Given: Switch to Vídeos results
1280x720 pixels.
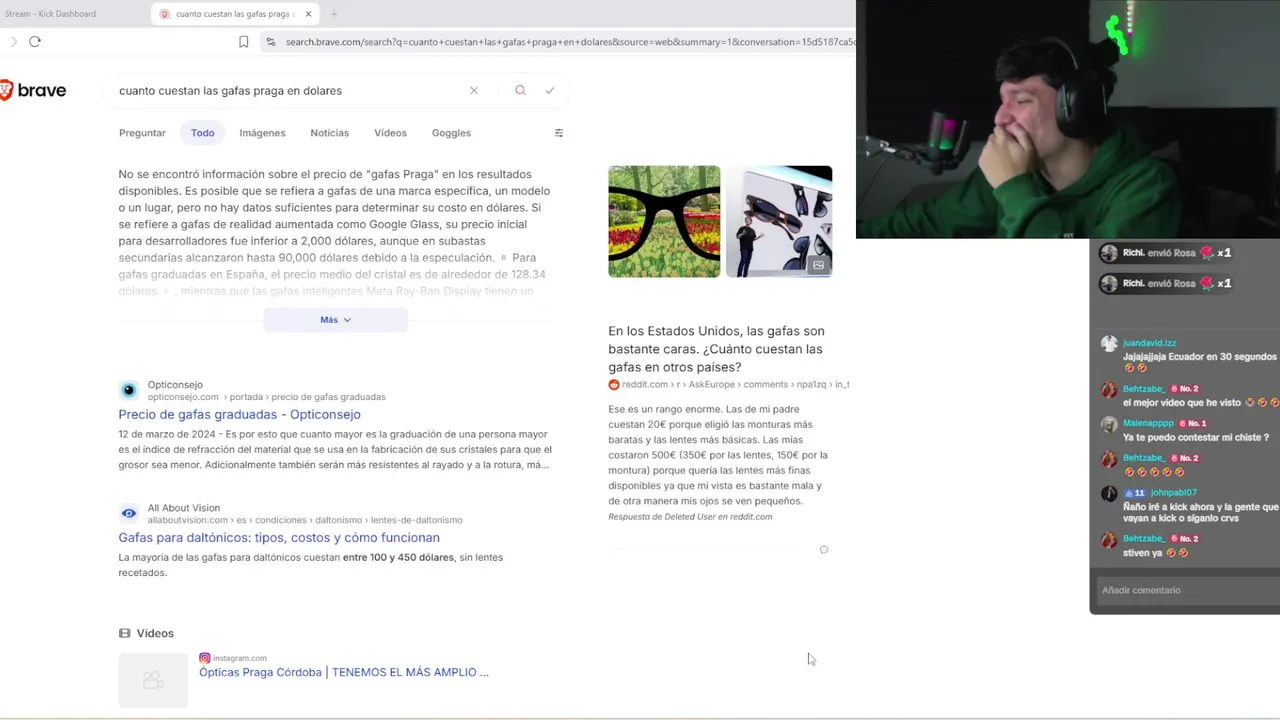Looking at the screenshot, I should point(390,133).
